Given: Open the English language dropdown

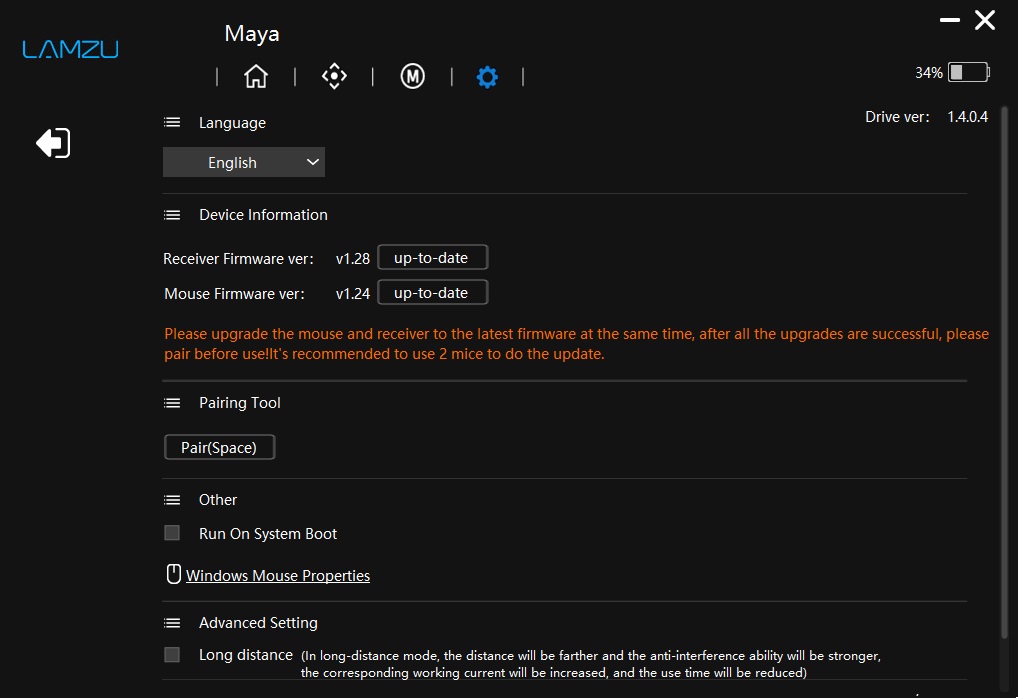Looking at the screenshot, I should [244, 162].
